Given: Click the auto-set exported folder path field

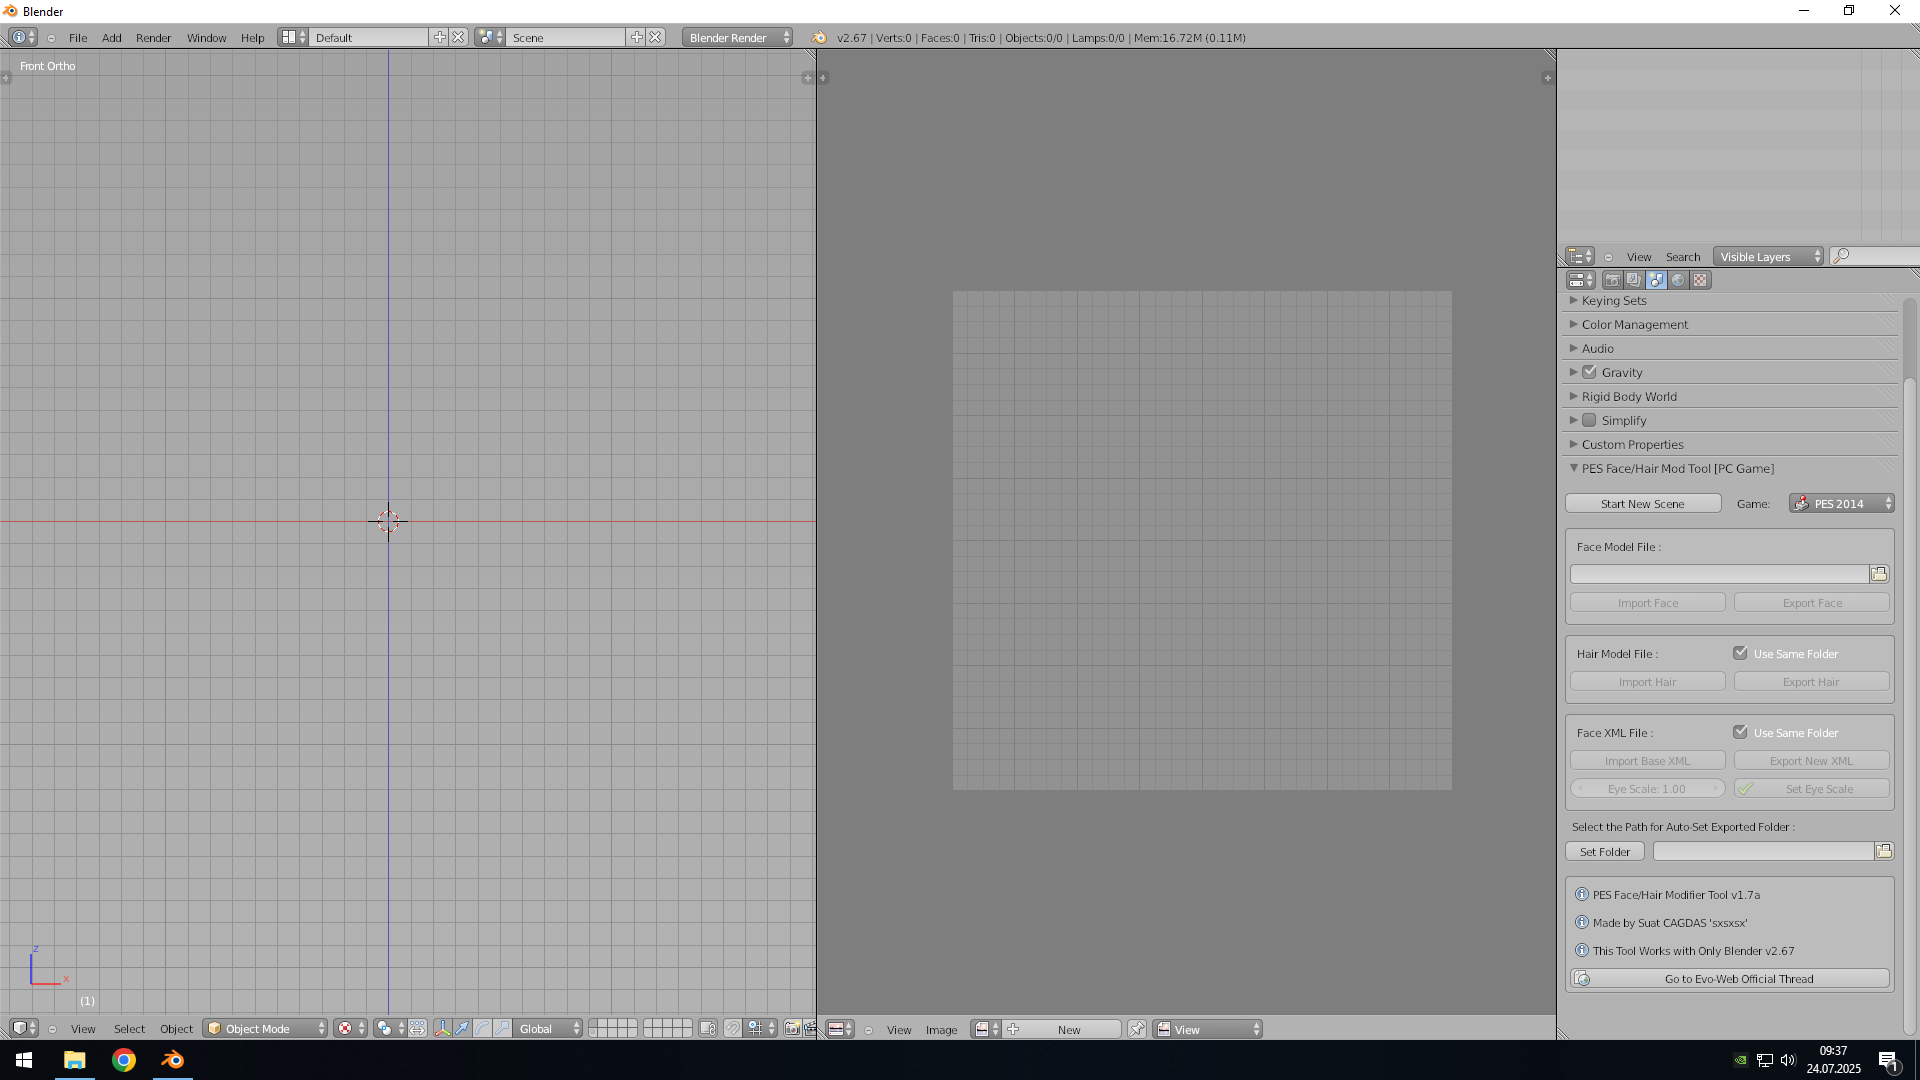Looking at the screenshot, I should click(1762, 852).
